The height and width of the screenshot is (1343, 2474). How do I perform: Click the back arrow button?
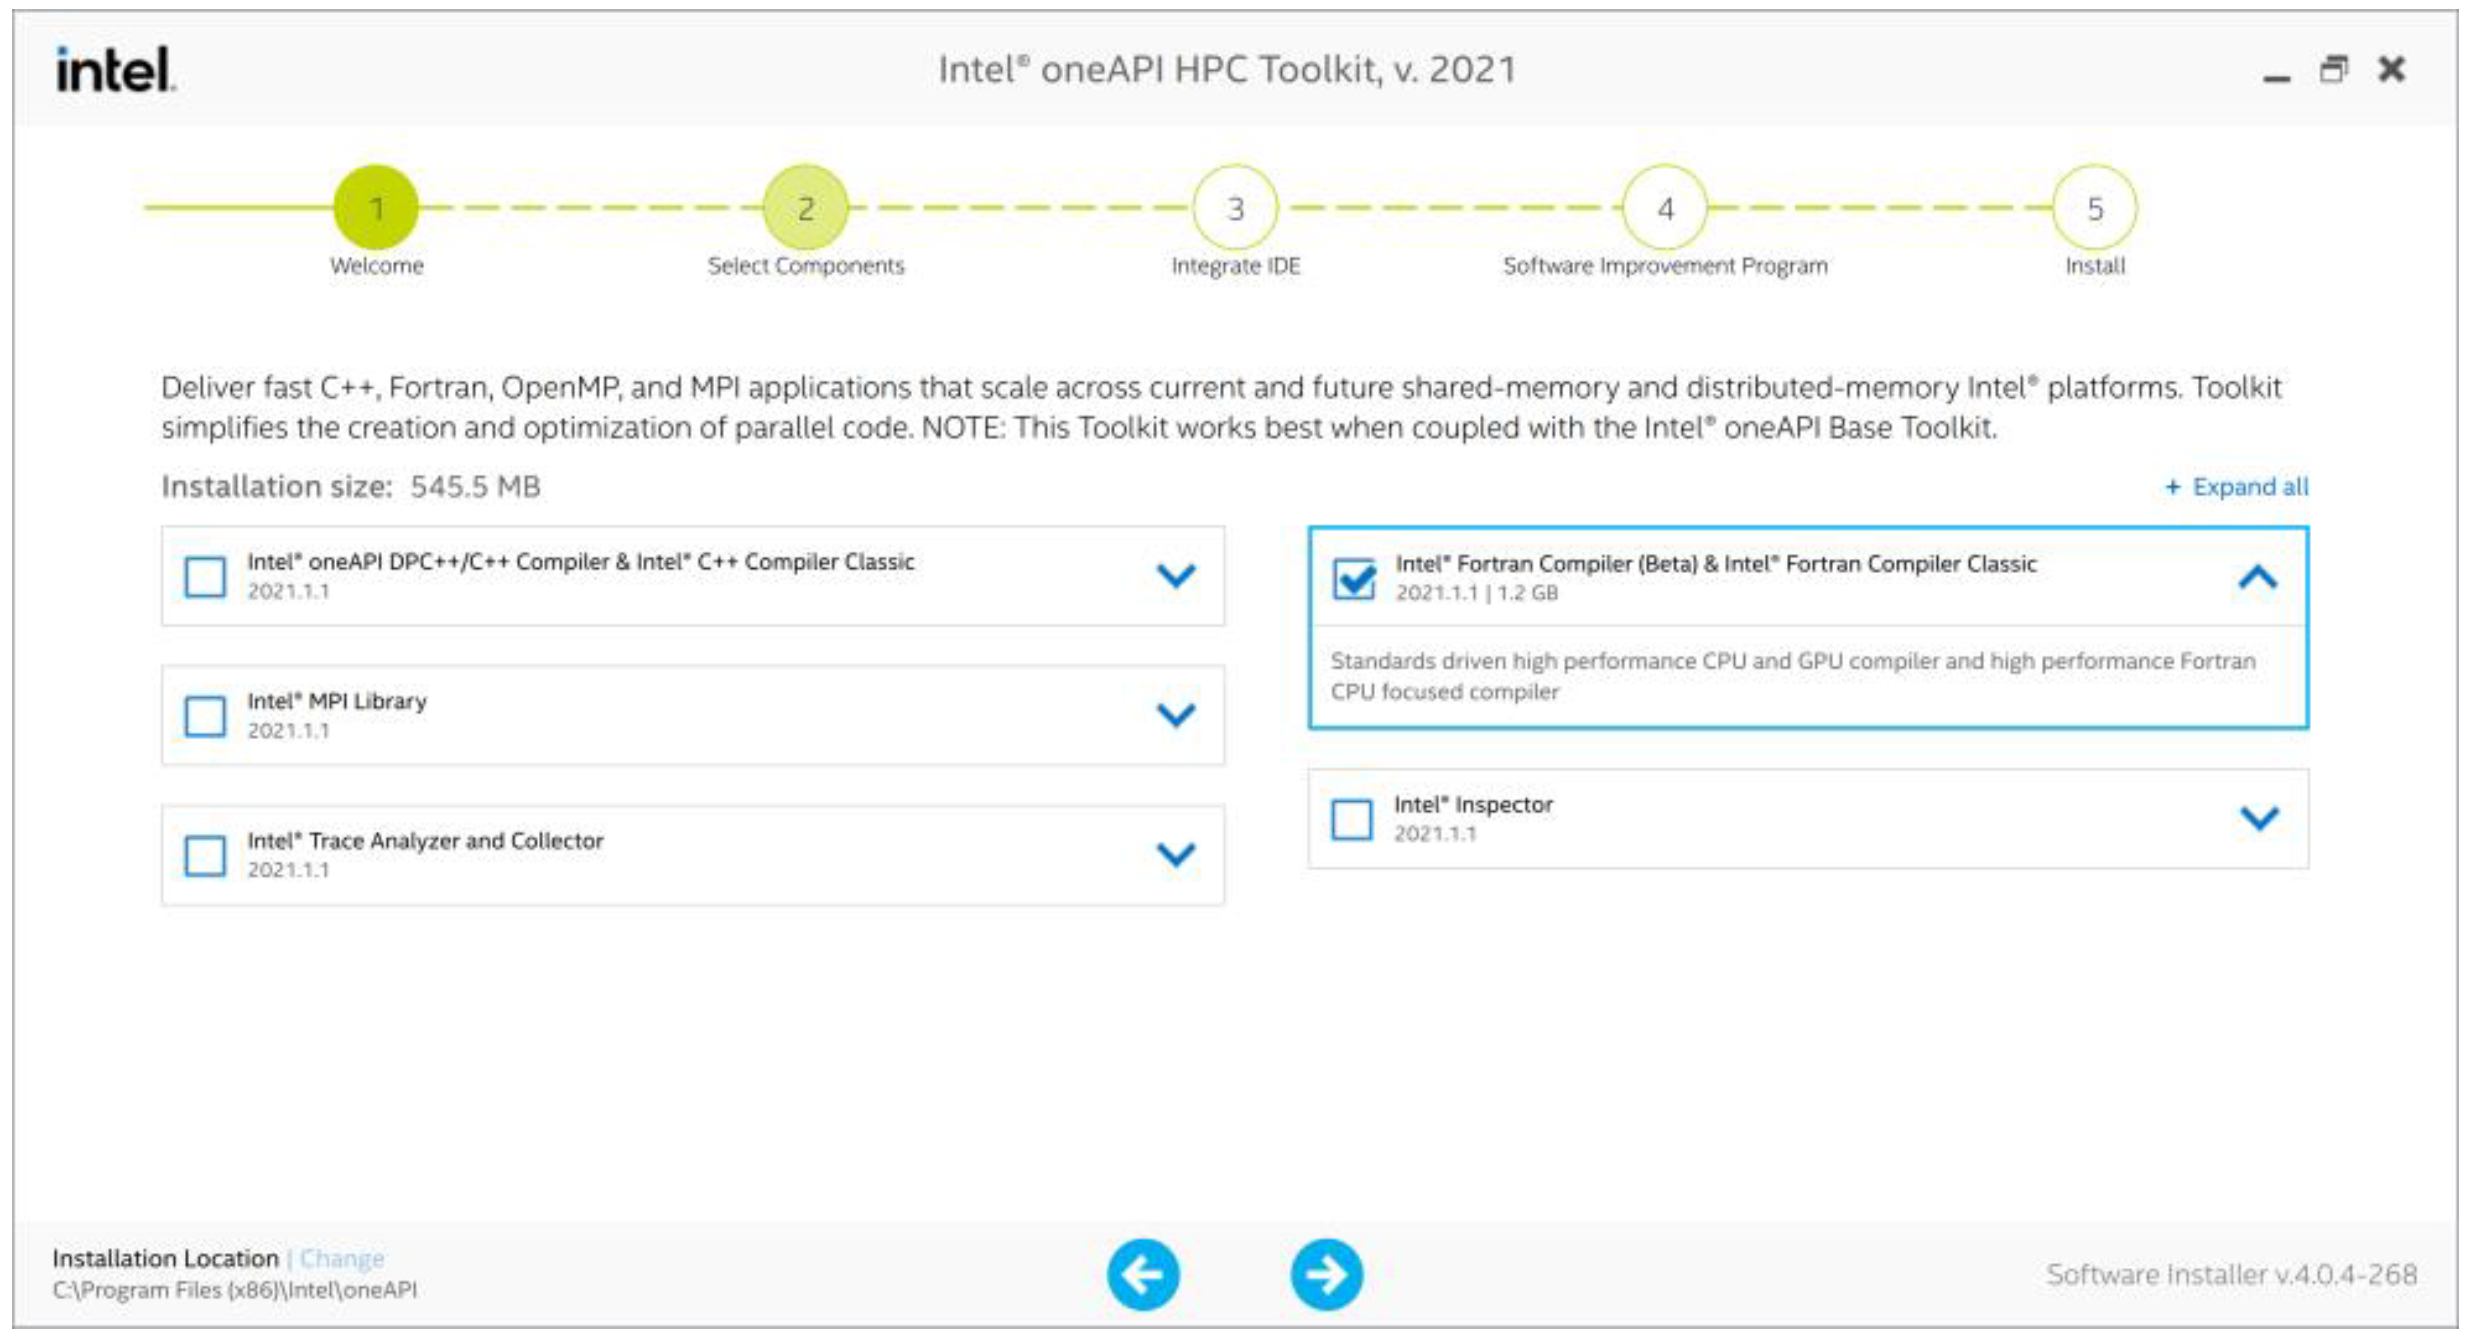pos(1143,1274)
